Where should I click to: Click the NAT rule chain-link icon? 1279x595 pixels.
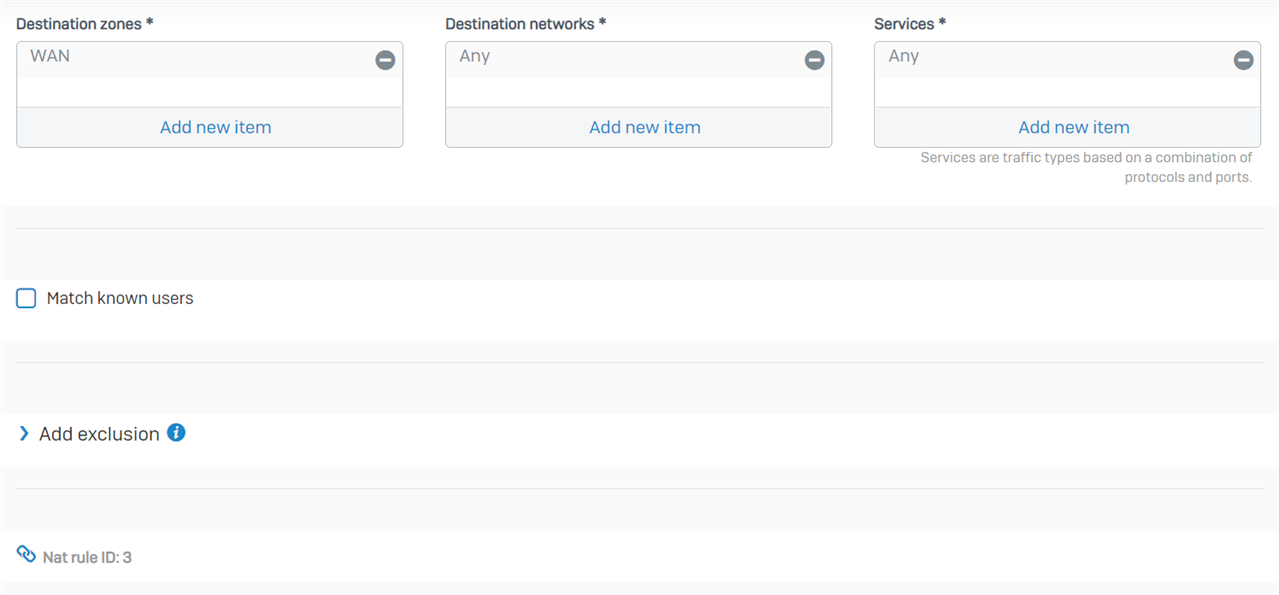[x=26, y=554]
